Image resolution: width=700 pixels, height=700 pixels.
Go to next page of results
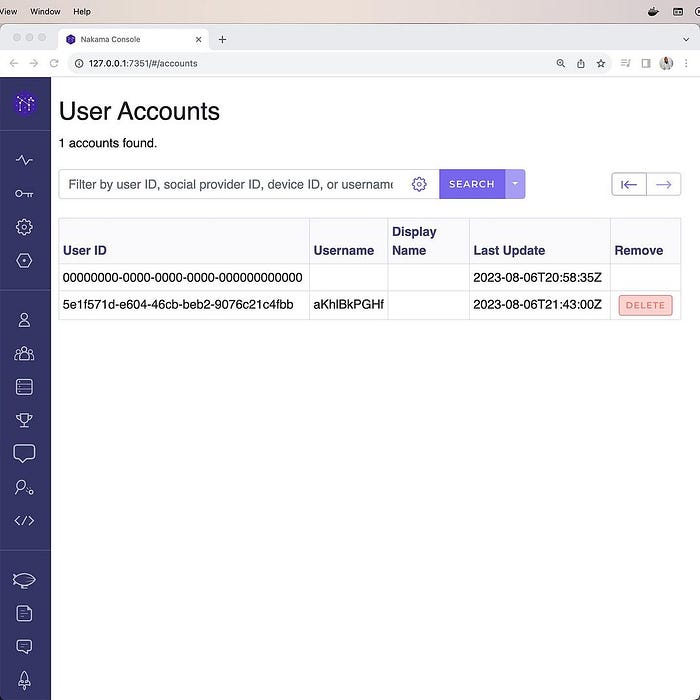click(664, 184)
